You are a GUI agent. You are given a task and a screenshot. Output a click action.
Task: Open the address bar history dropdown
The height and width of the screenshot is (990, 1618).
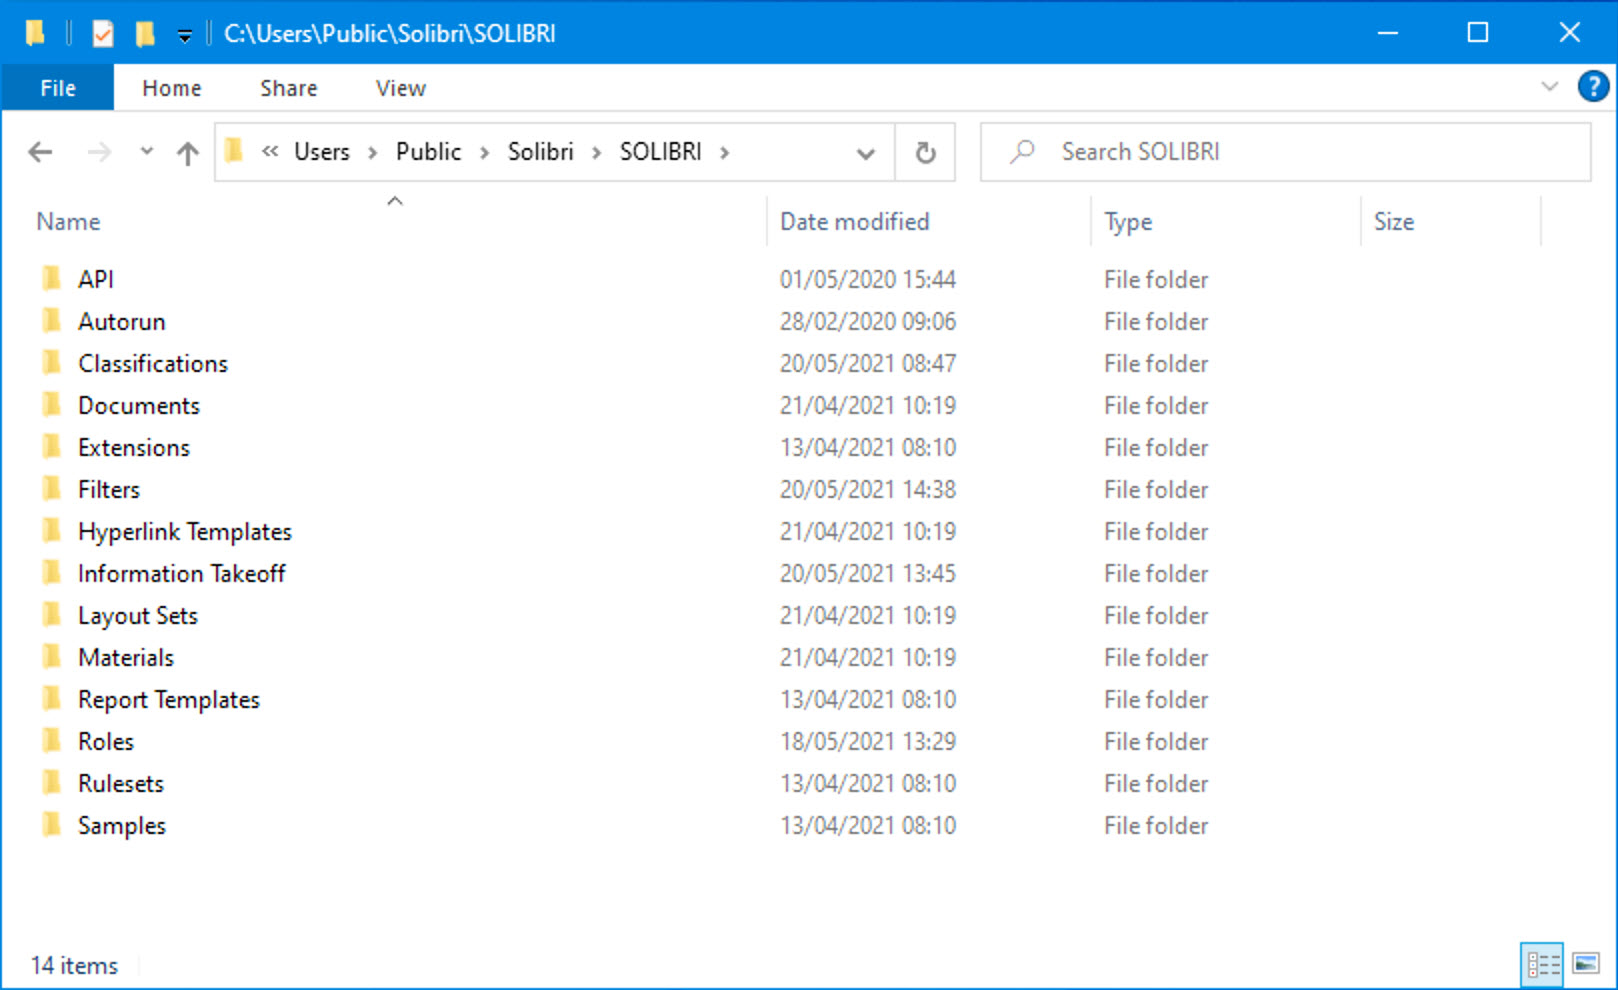(866, 153)
